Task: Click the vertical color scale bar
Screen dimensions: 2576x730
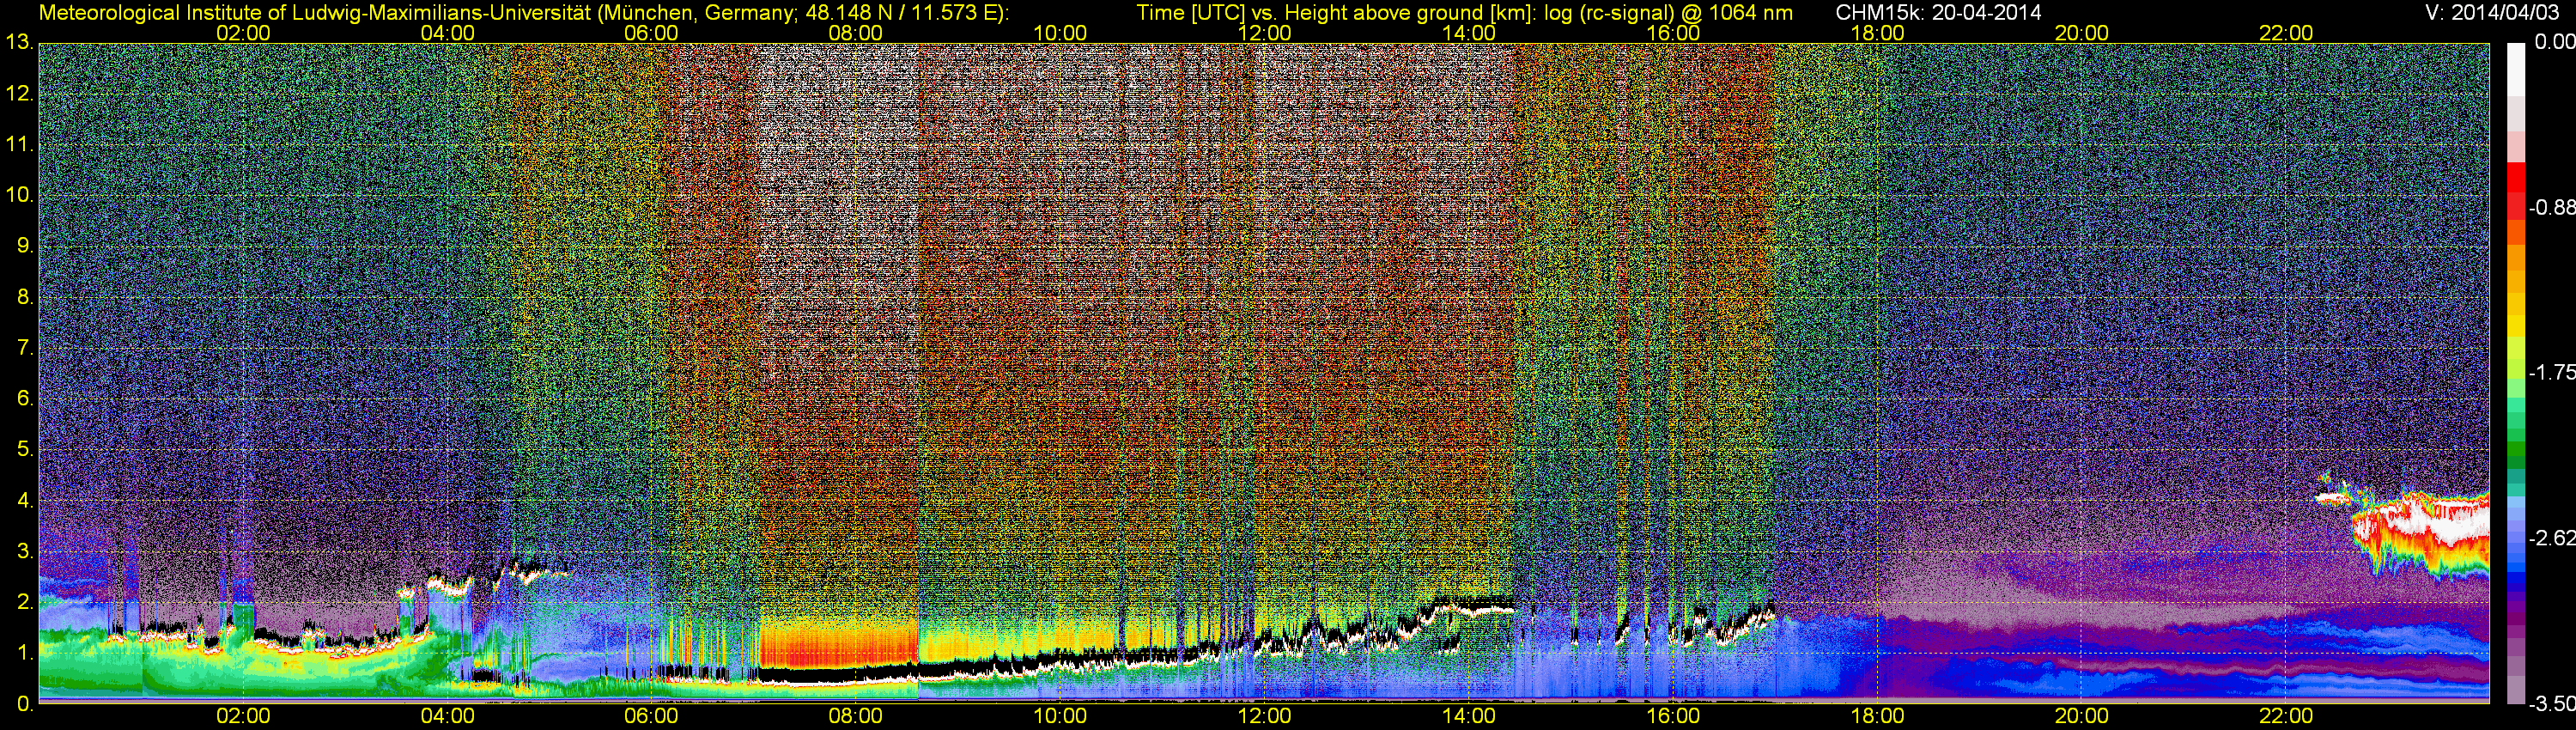Action: [x=2516, y=373]
